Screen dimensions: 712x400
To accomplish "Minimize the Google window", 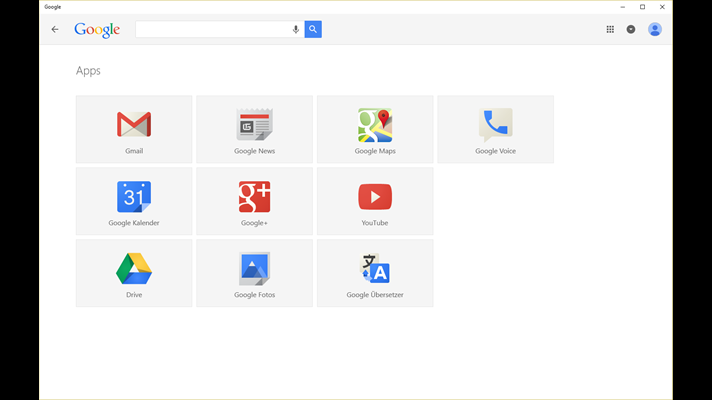I will [623, 7].
